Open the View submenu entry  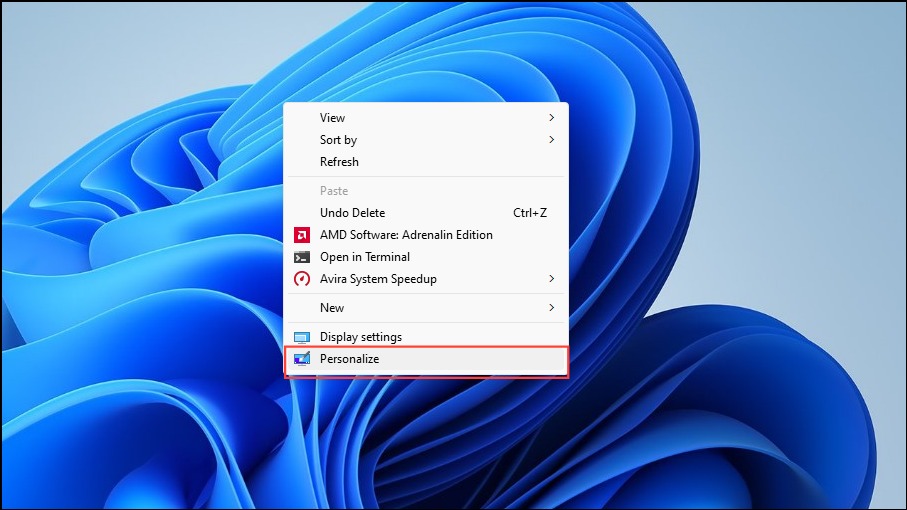click(426, 117)
